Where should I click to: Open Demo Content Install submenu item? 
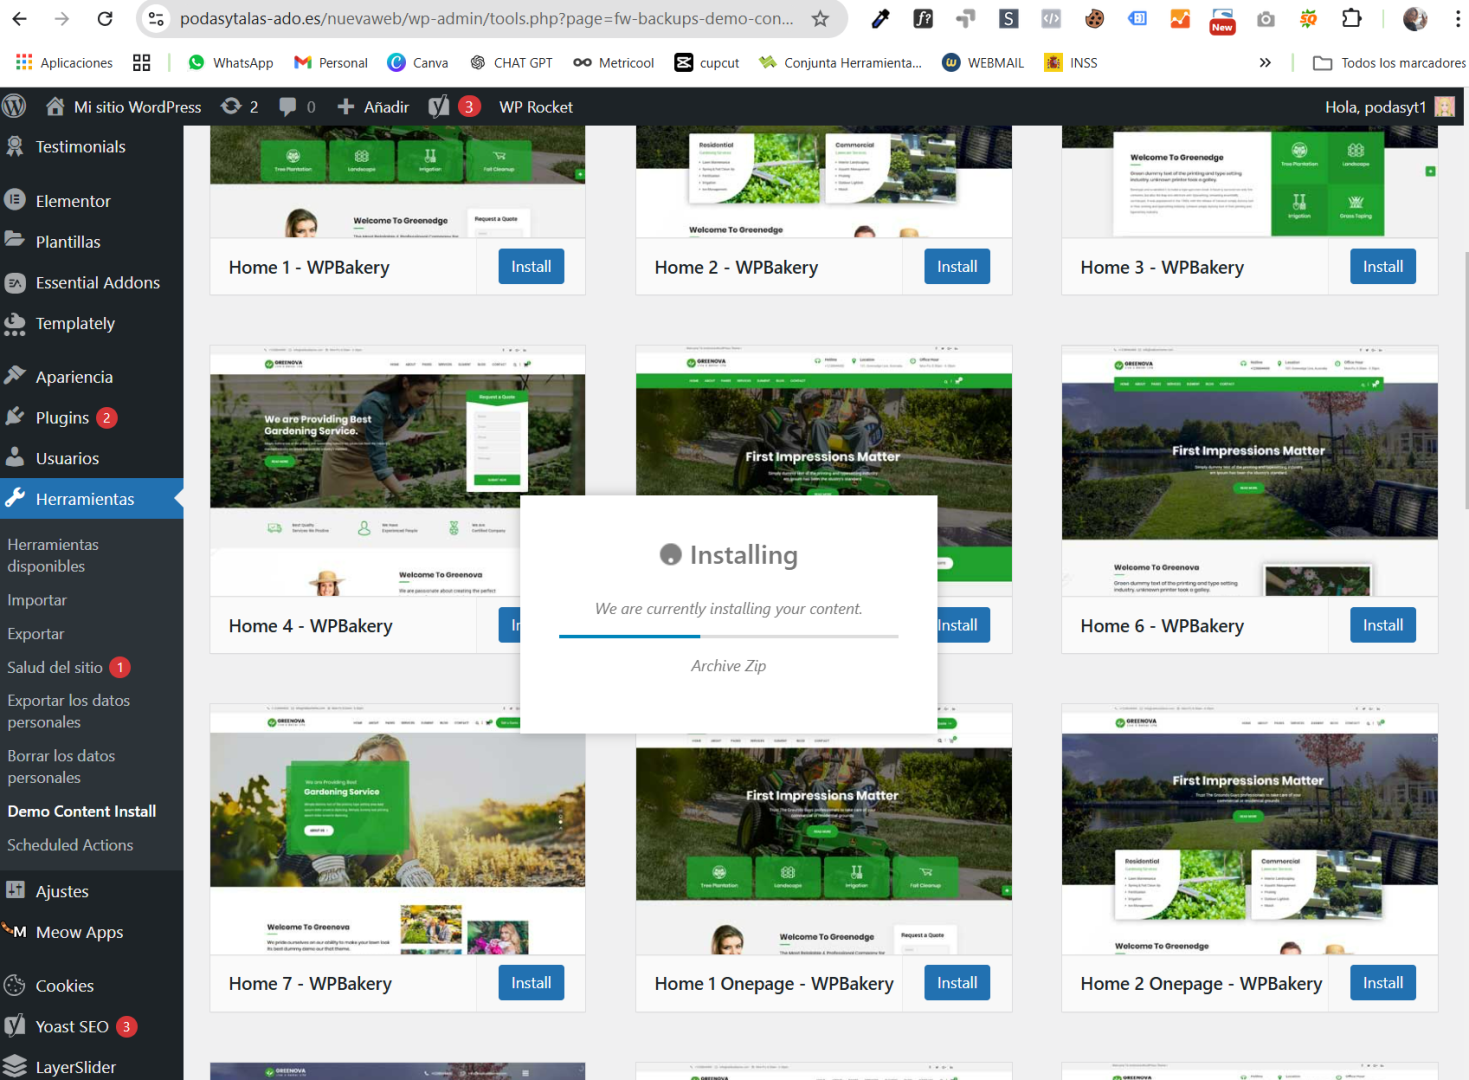pyautogui.click(x=82, y=811)
